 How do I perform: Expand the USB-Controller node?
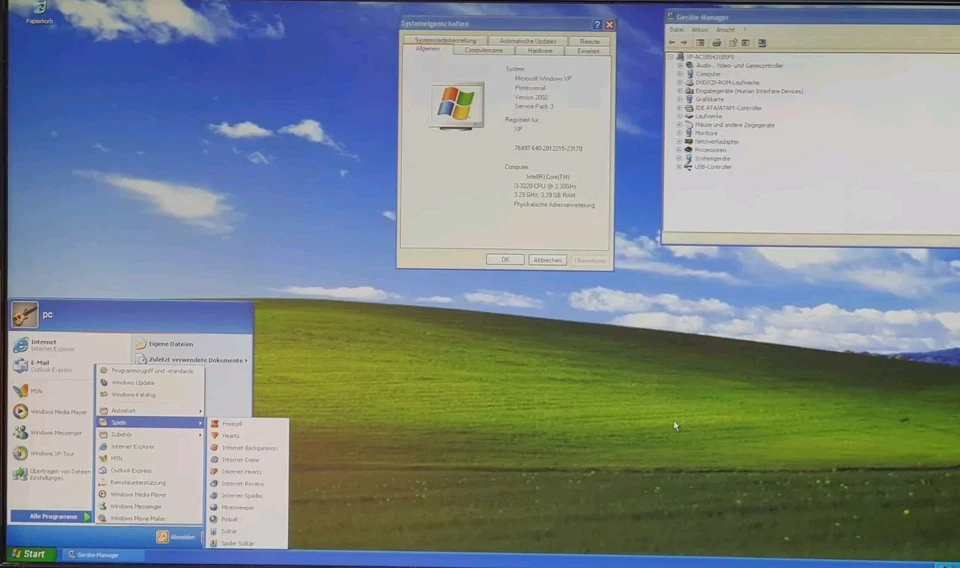pyautogui.click(x=679, y=166)
